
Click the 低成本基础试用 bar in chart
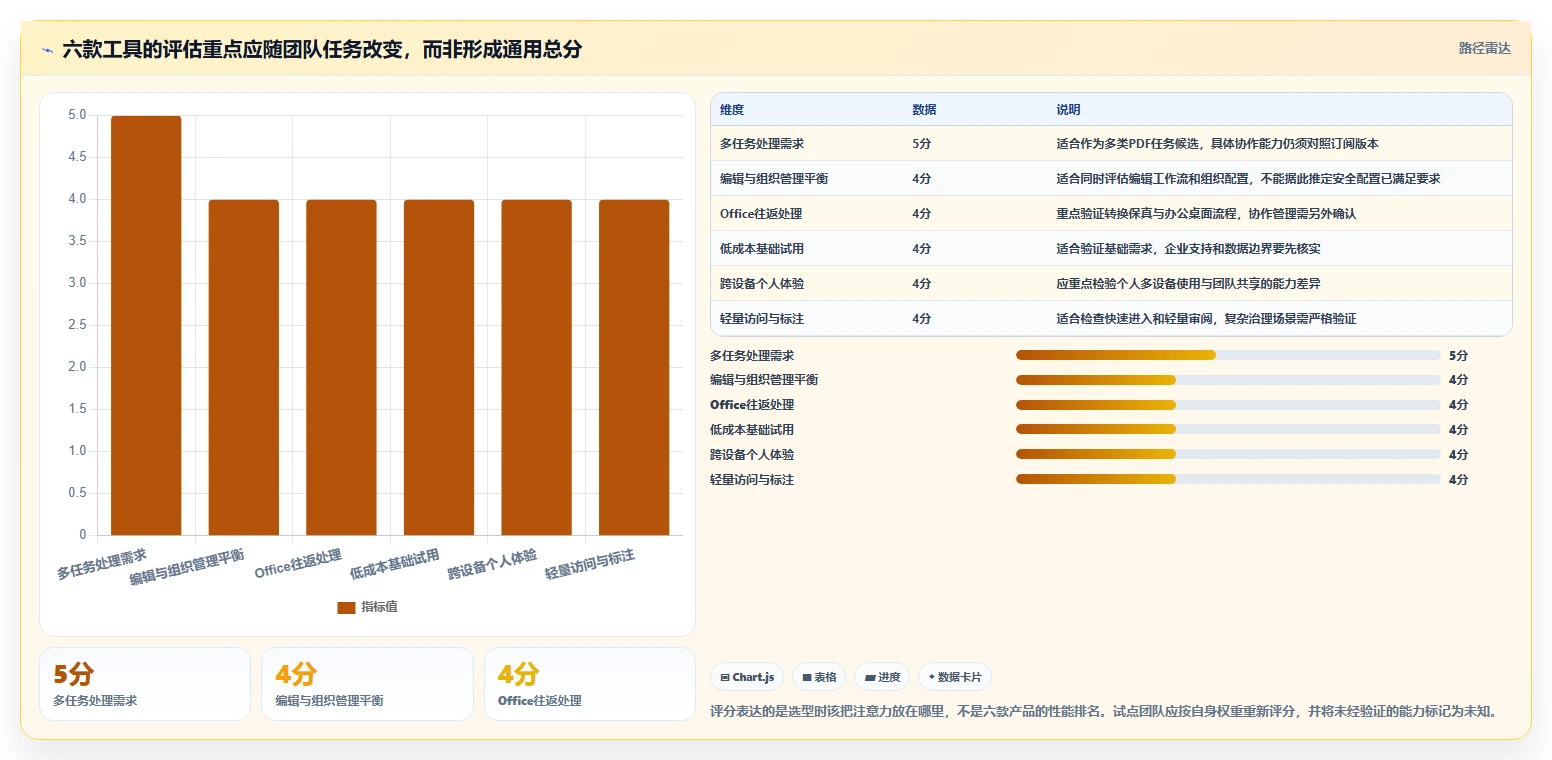pyautogui.click(x=439, y=367)
